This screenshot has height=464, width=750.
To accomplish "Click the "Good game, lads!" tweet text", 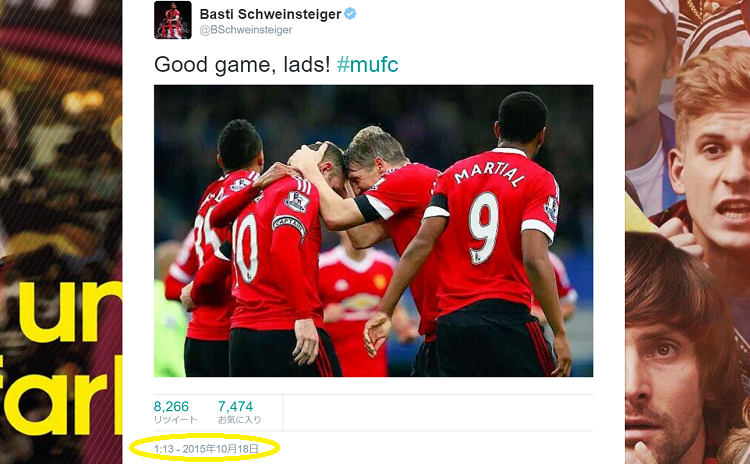I will [242, 65].
